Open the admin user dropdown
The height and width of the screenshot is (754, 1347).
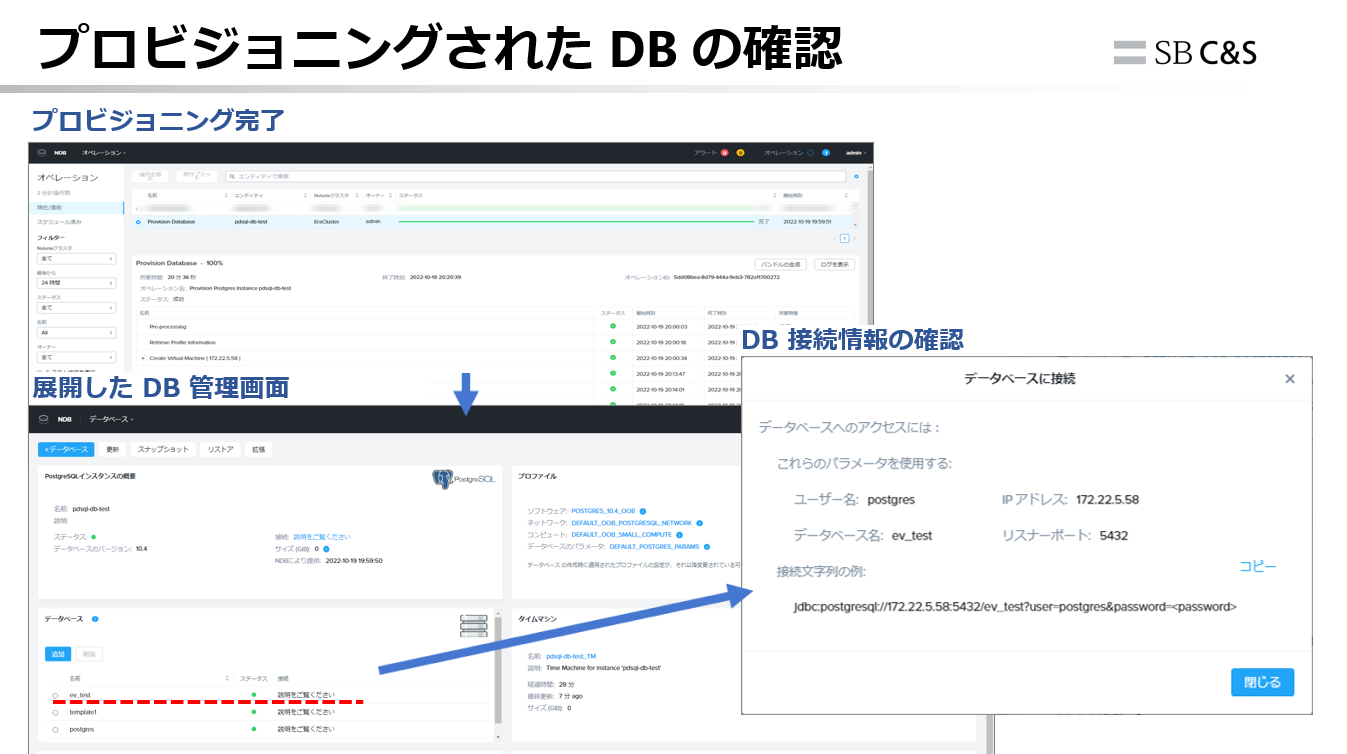[x=855, y=153]
